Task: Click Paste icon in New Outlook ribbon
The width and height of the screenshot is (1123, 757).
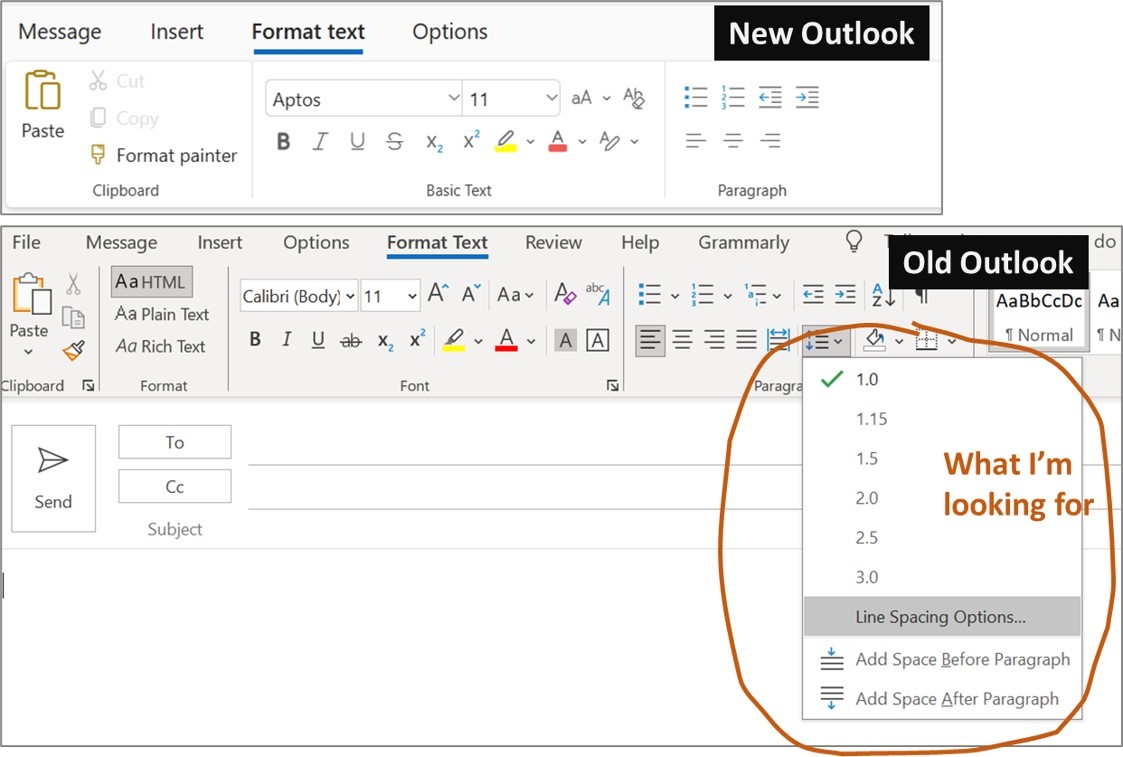Action: coord(43,90)
